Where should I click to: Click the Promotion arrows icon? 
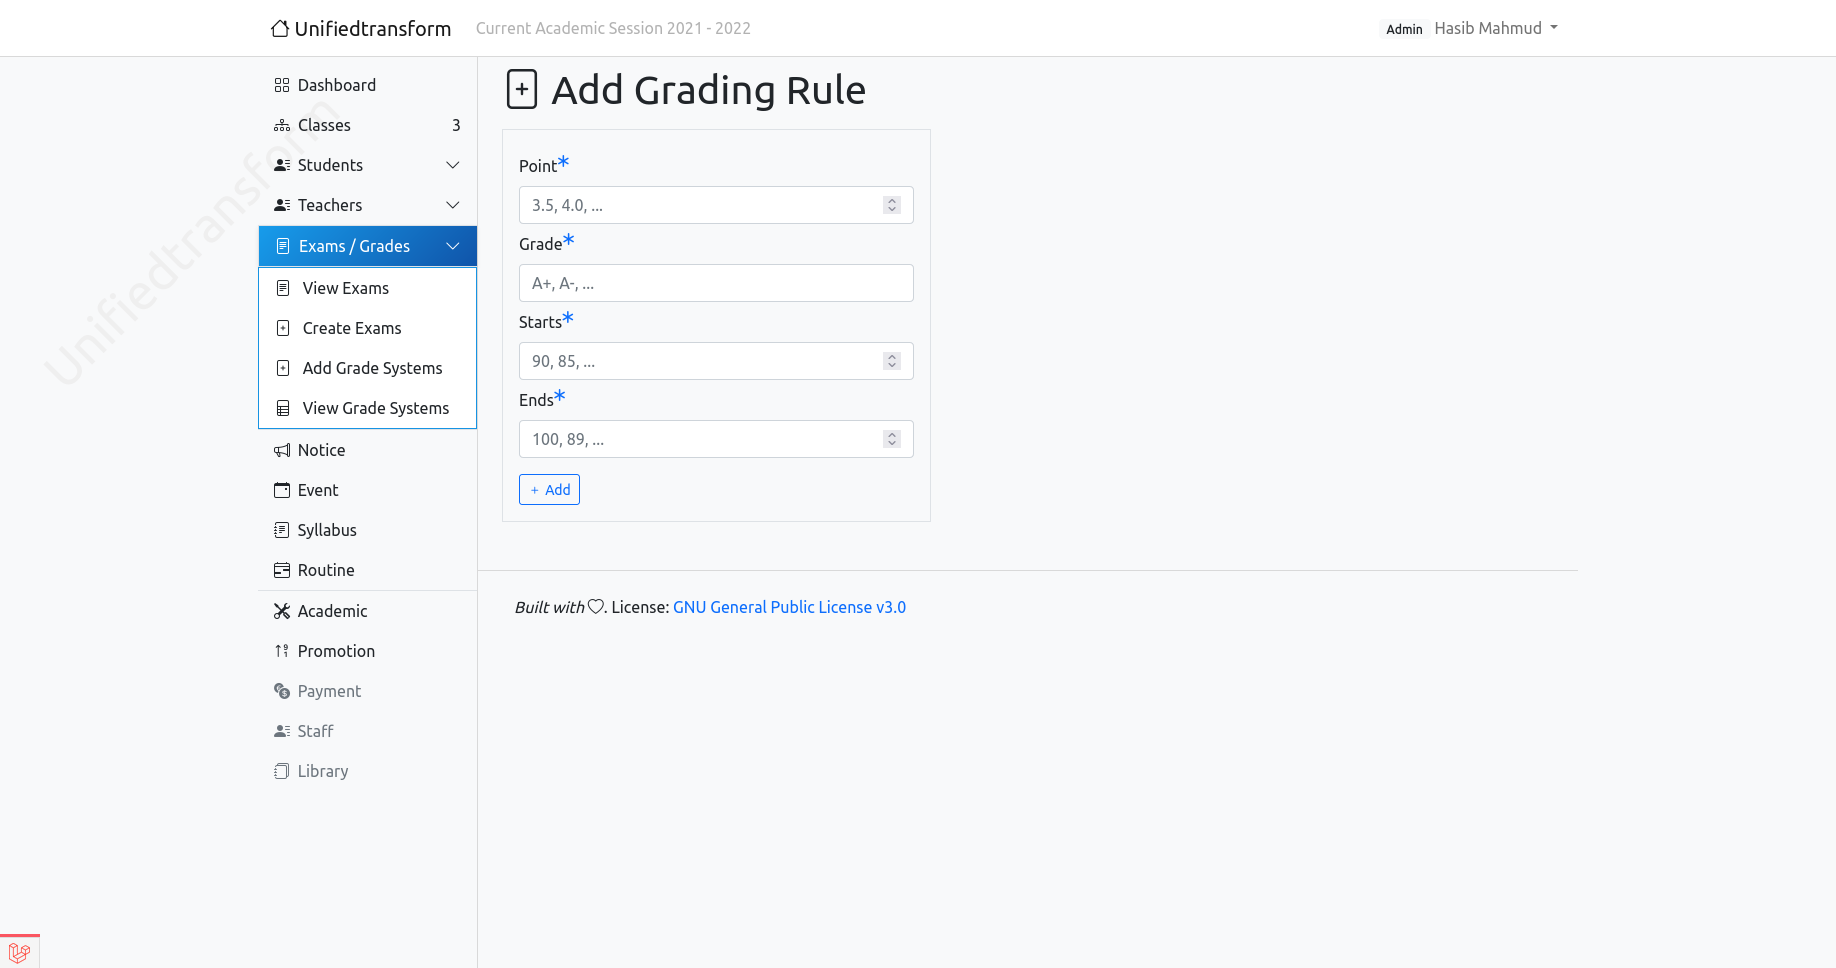[282, 651]
